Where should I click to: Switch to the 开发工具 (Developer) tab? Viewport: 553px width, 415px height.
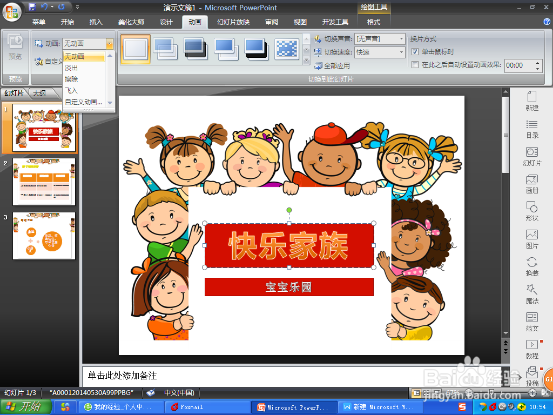click(335, 22)
